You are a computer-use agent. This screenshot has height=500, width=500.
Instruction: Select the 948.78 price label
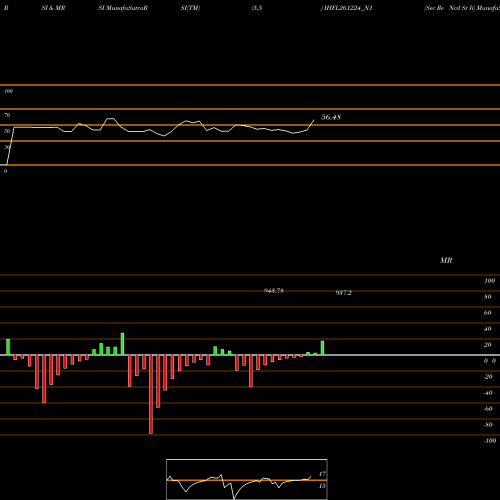tap(274, 291)
